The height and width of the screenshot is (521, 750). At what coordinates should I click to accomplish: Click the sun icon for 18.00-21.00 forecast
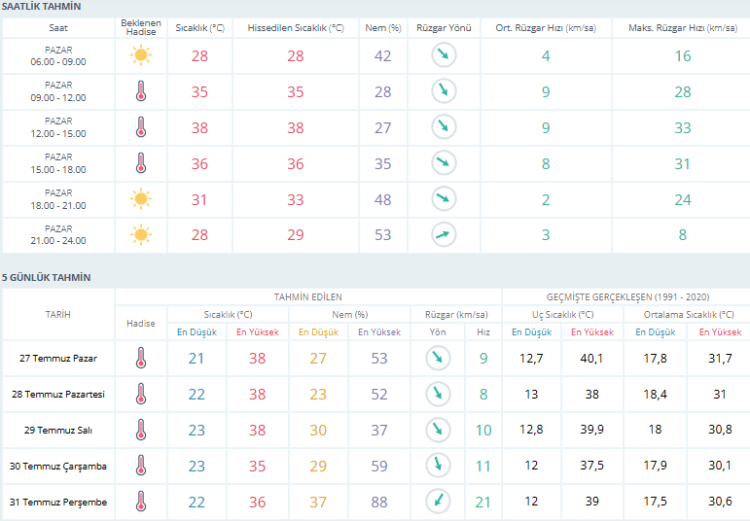pos(141,200)
